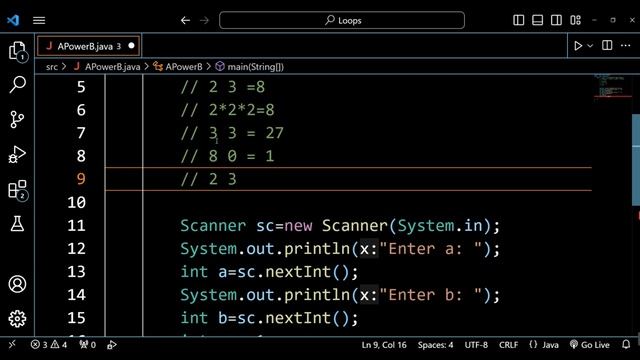Open the Explorer view in the activity bar
The image size is (640, 360).
18,51
